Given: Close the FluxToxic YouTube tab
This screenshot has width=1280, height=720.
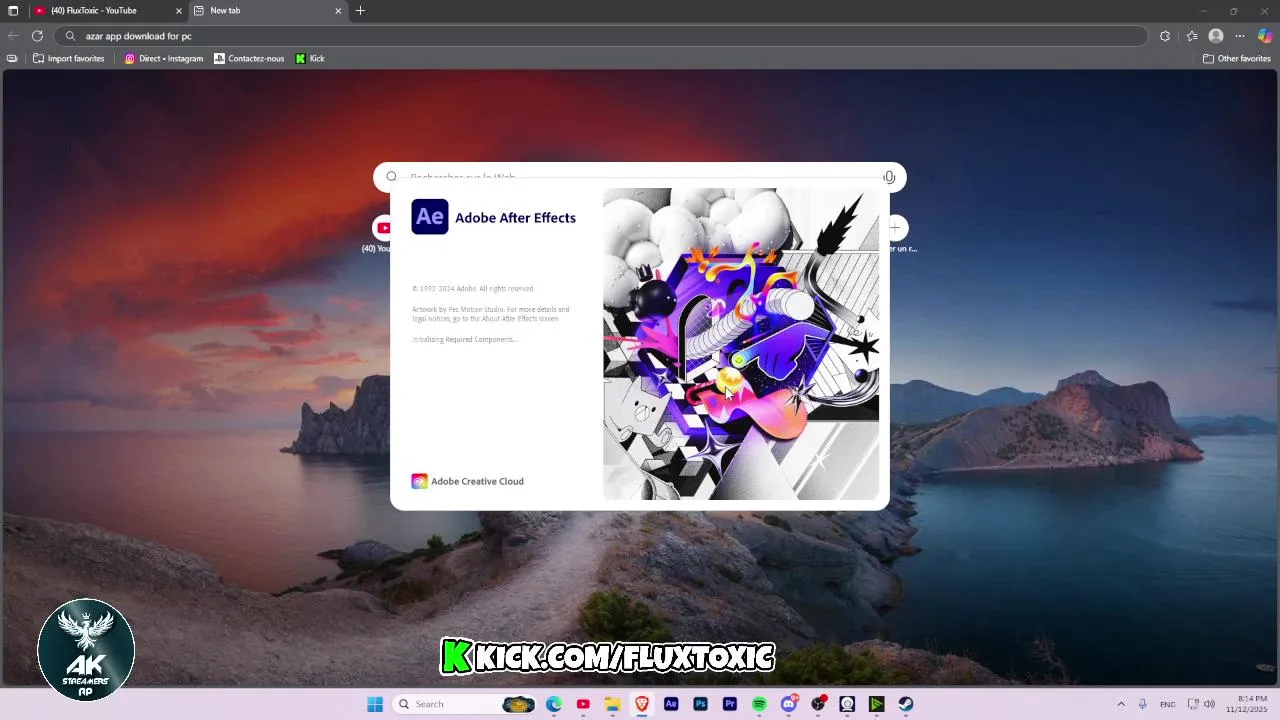Looking at the screenshot, I should 179,11.
